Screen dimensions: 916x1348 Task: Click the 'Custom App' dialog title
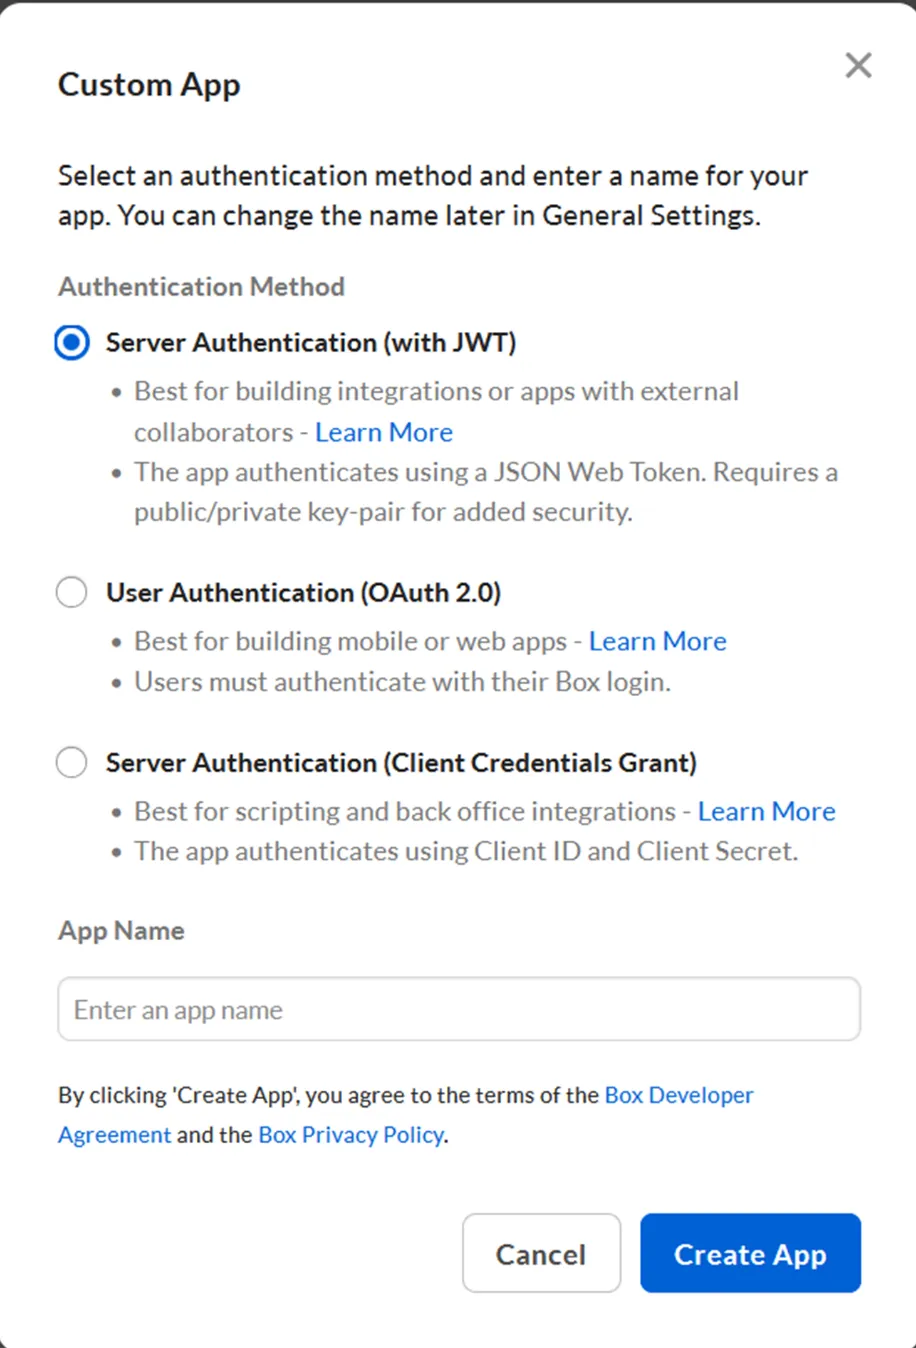[x=149, y=85]
